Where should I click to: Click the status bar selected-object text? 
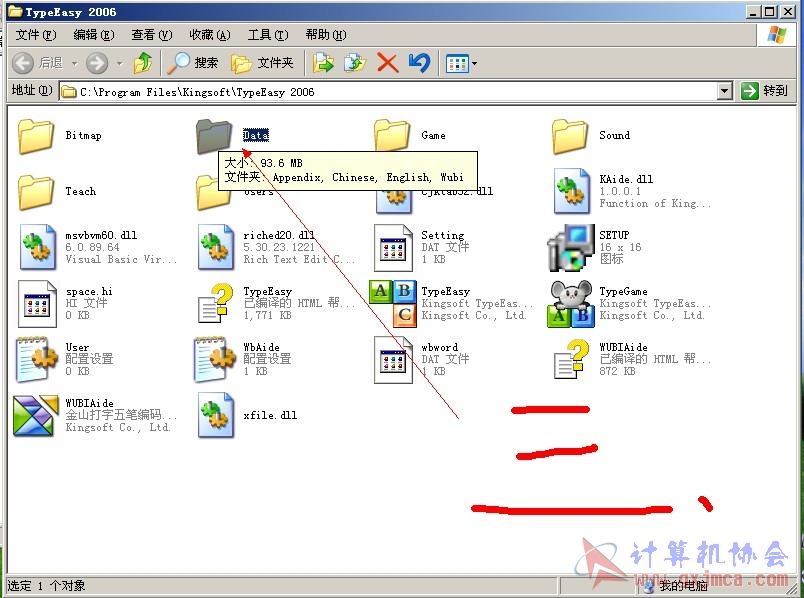click(46, 586)
